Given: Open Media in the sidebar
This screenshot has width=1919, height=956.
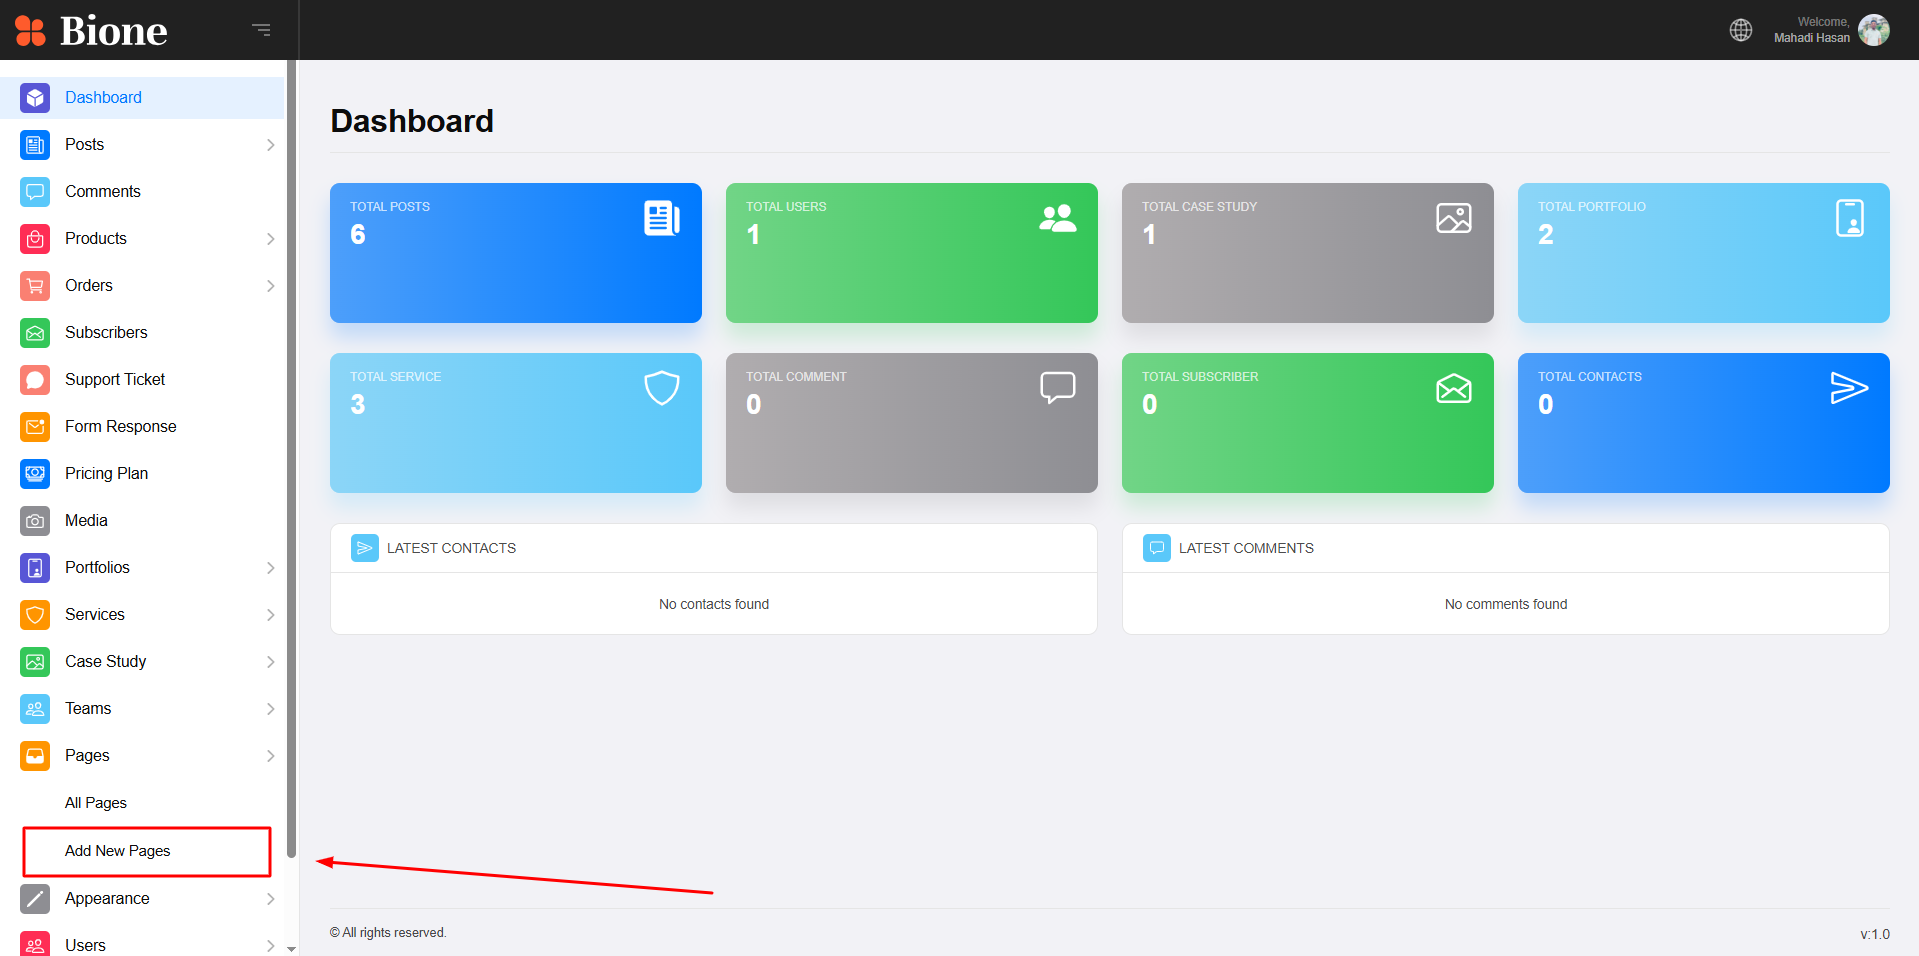Looking at the screenshot, I should 142,521.
